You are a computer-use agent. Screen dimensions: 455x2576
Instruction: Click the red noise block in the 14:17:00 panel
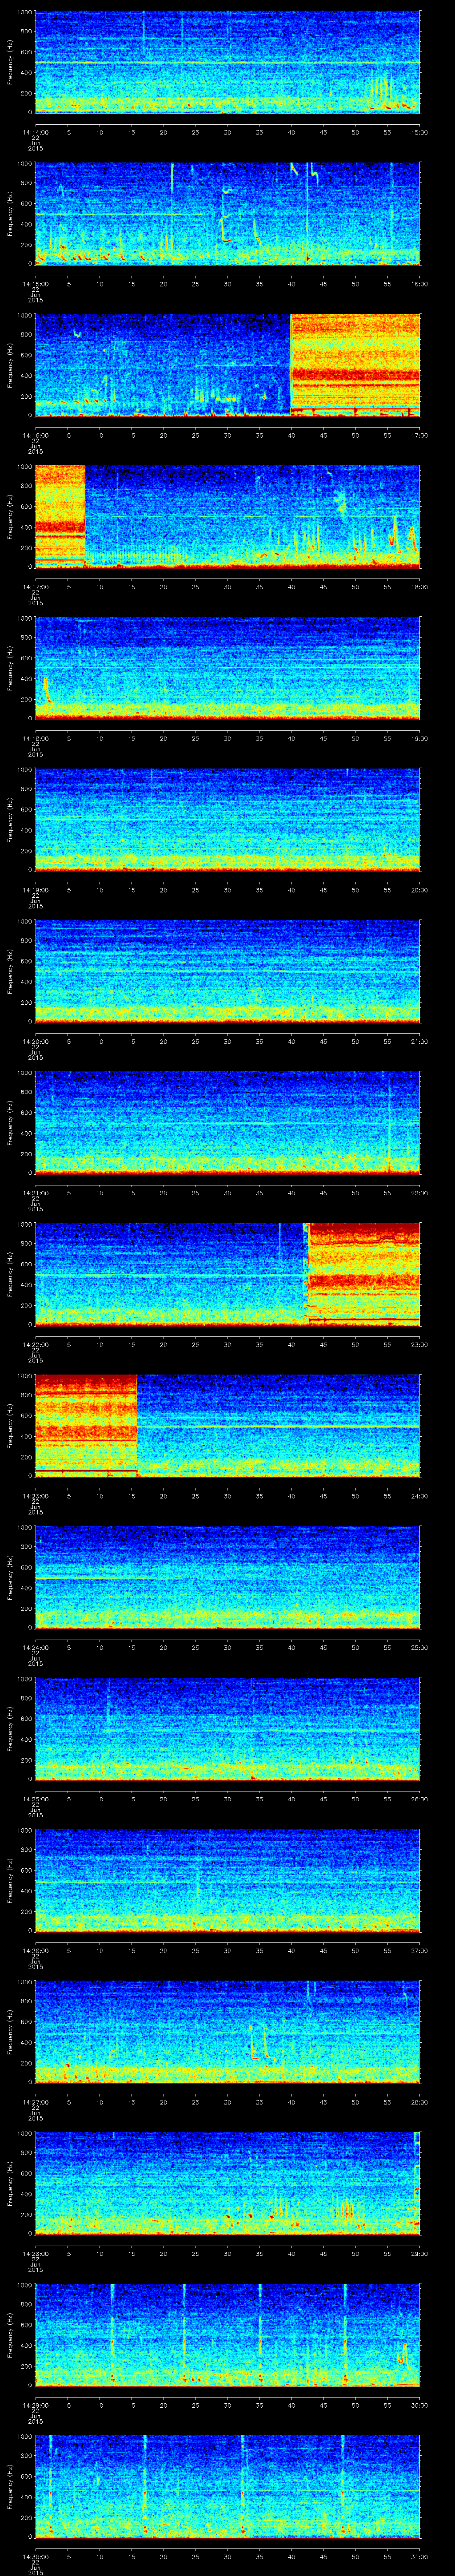(60, 516)
